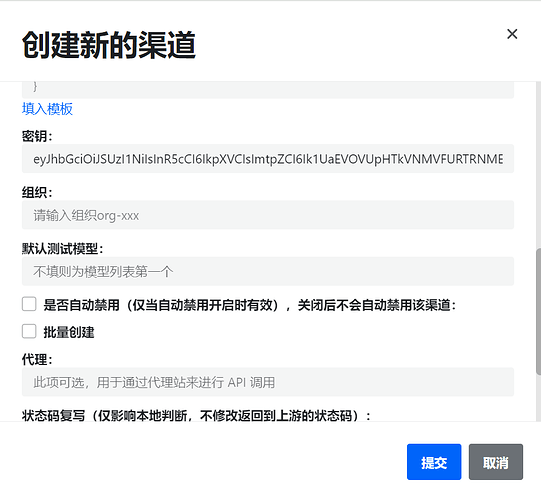Viewport: 541px width, 500px height.
Task: Click the 密钥: label text
Action: point(37,136)
